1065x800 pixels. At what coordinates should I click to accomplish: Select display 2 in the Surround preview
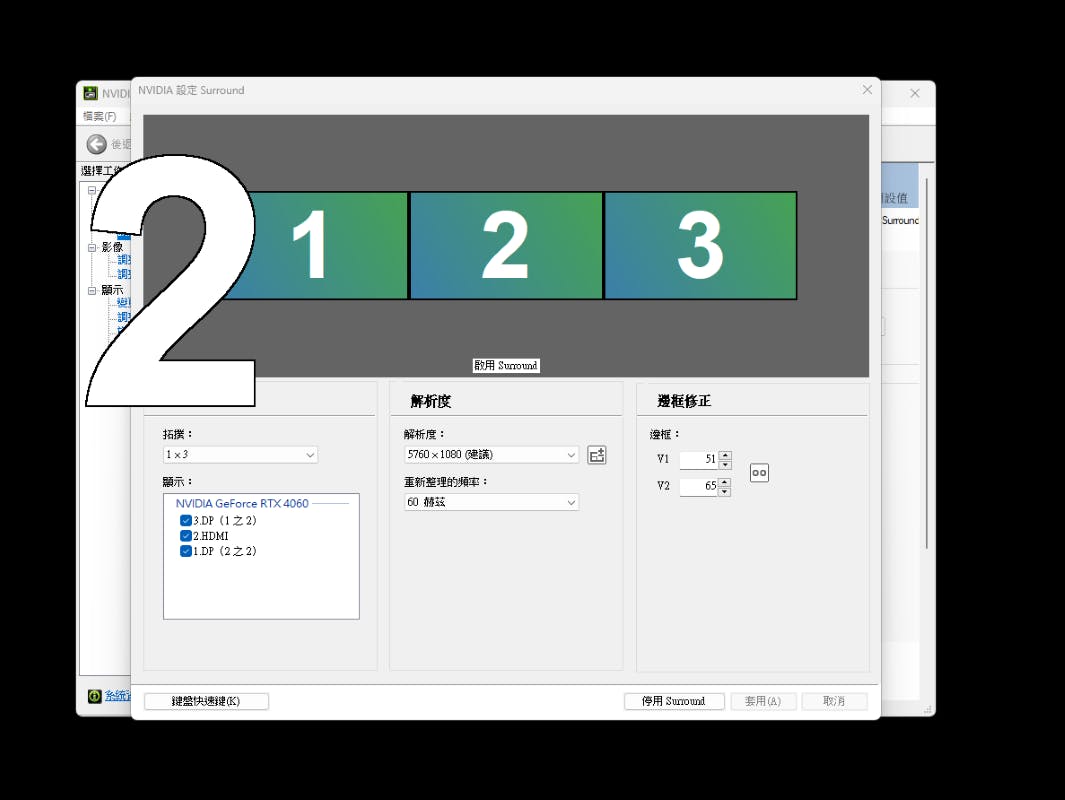506,245
